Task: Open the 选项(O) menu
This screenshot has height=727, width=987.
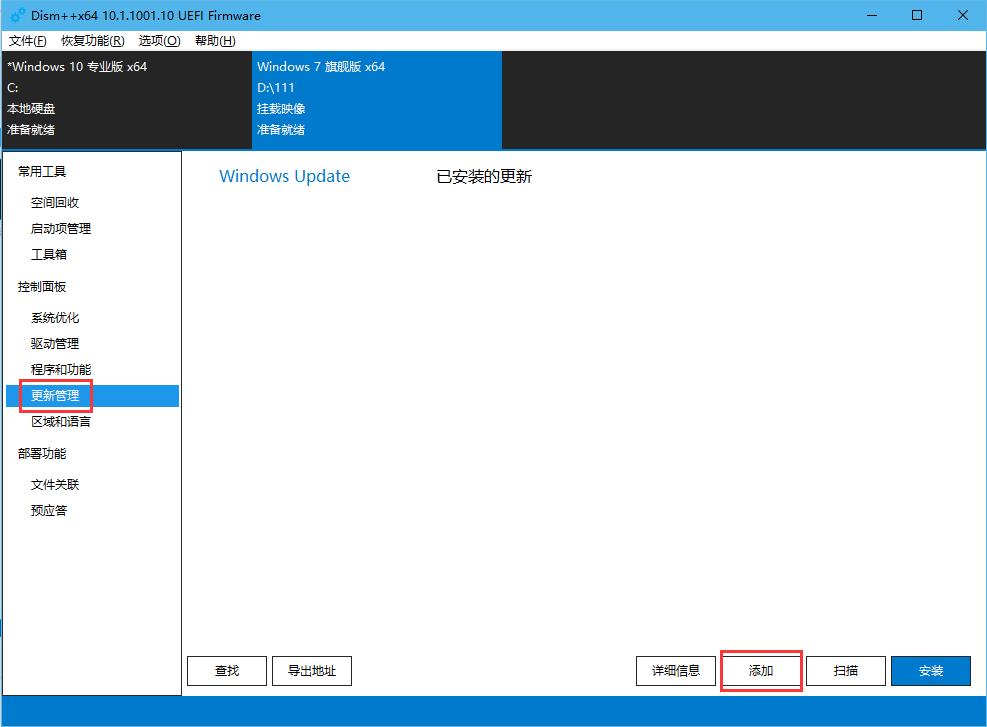Action: click(158, 41)
